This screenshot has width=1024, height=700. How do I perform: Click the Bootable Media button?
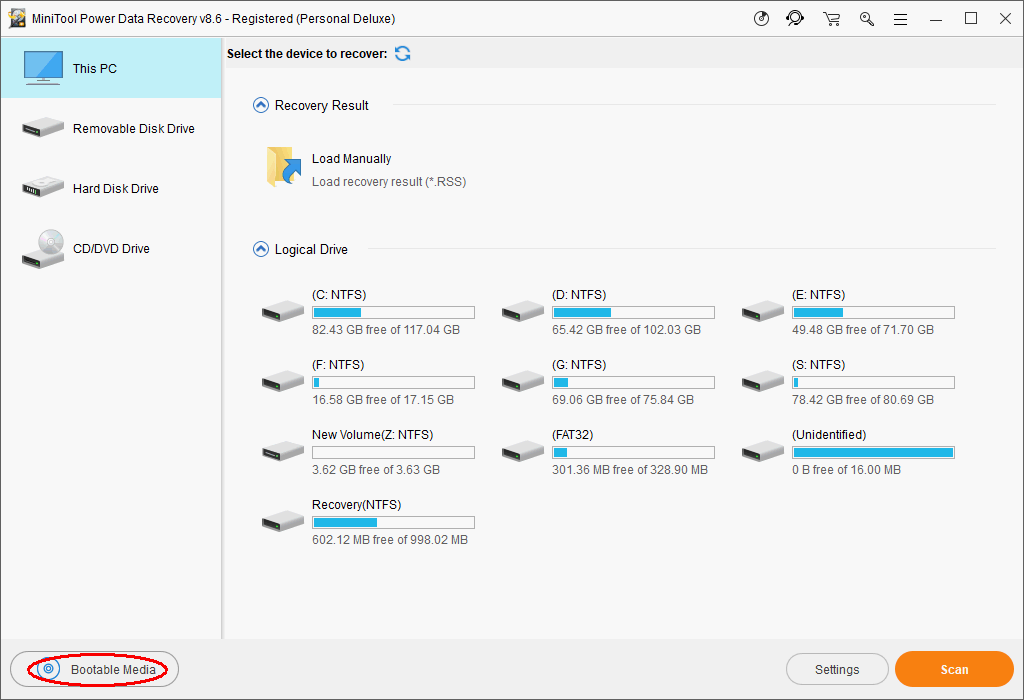pos(95,669)
